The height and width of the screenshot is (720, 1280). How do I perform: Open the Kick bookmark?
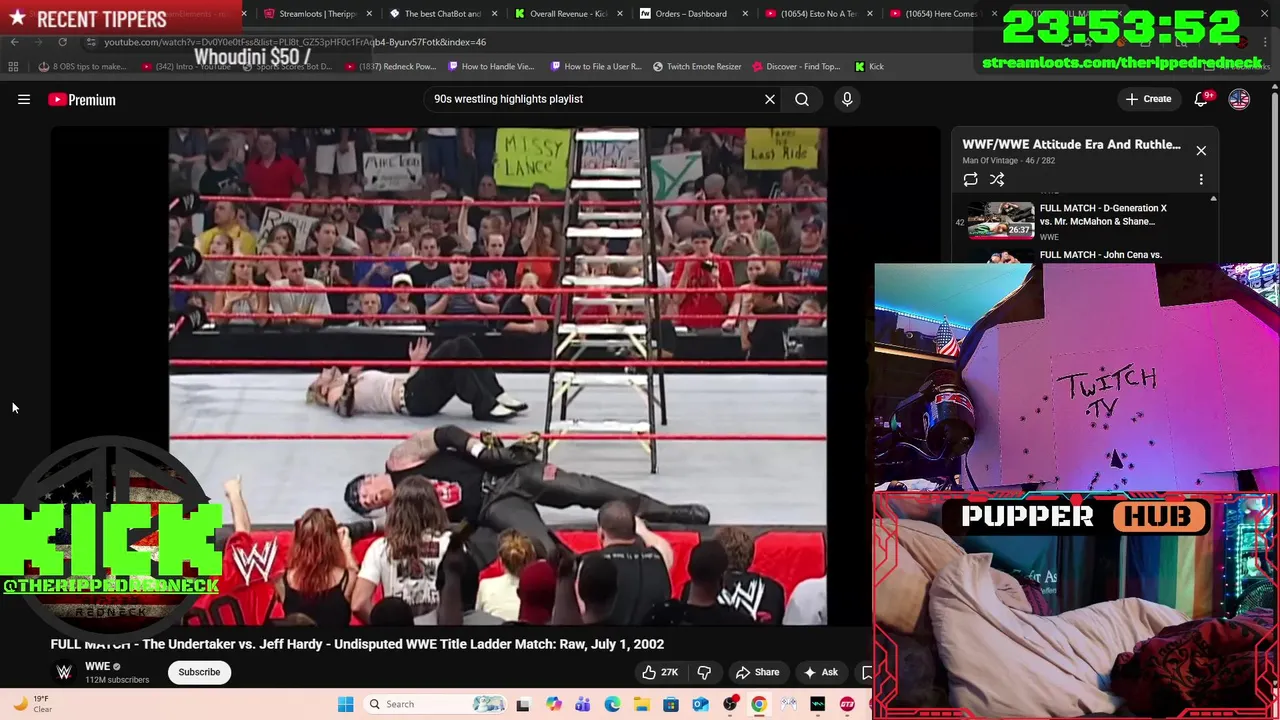tap(869, 67)
